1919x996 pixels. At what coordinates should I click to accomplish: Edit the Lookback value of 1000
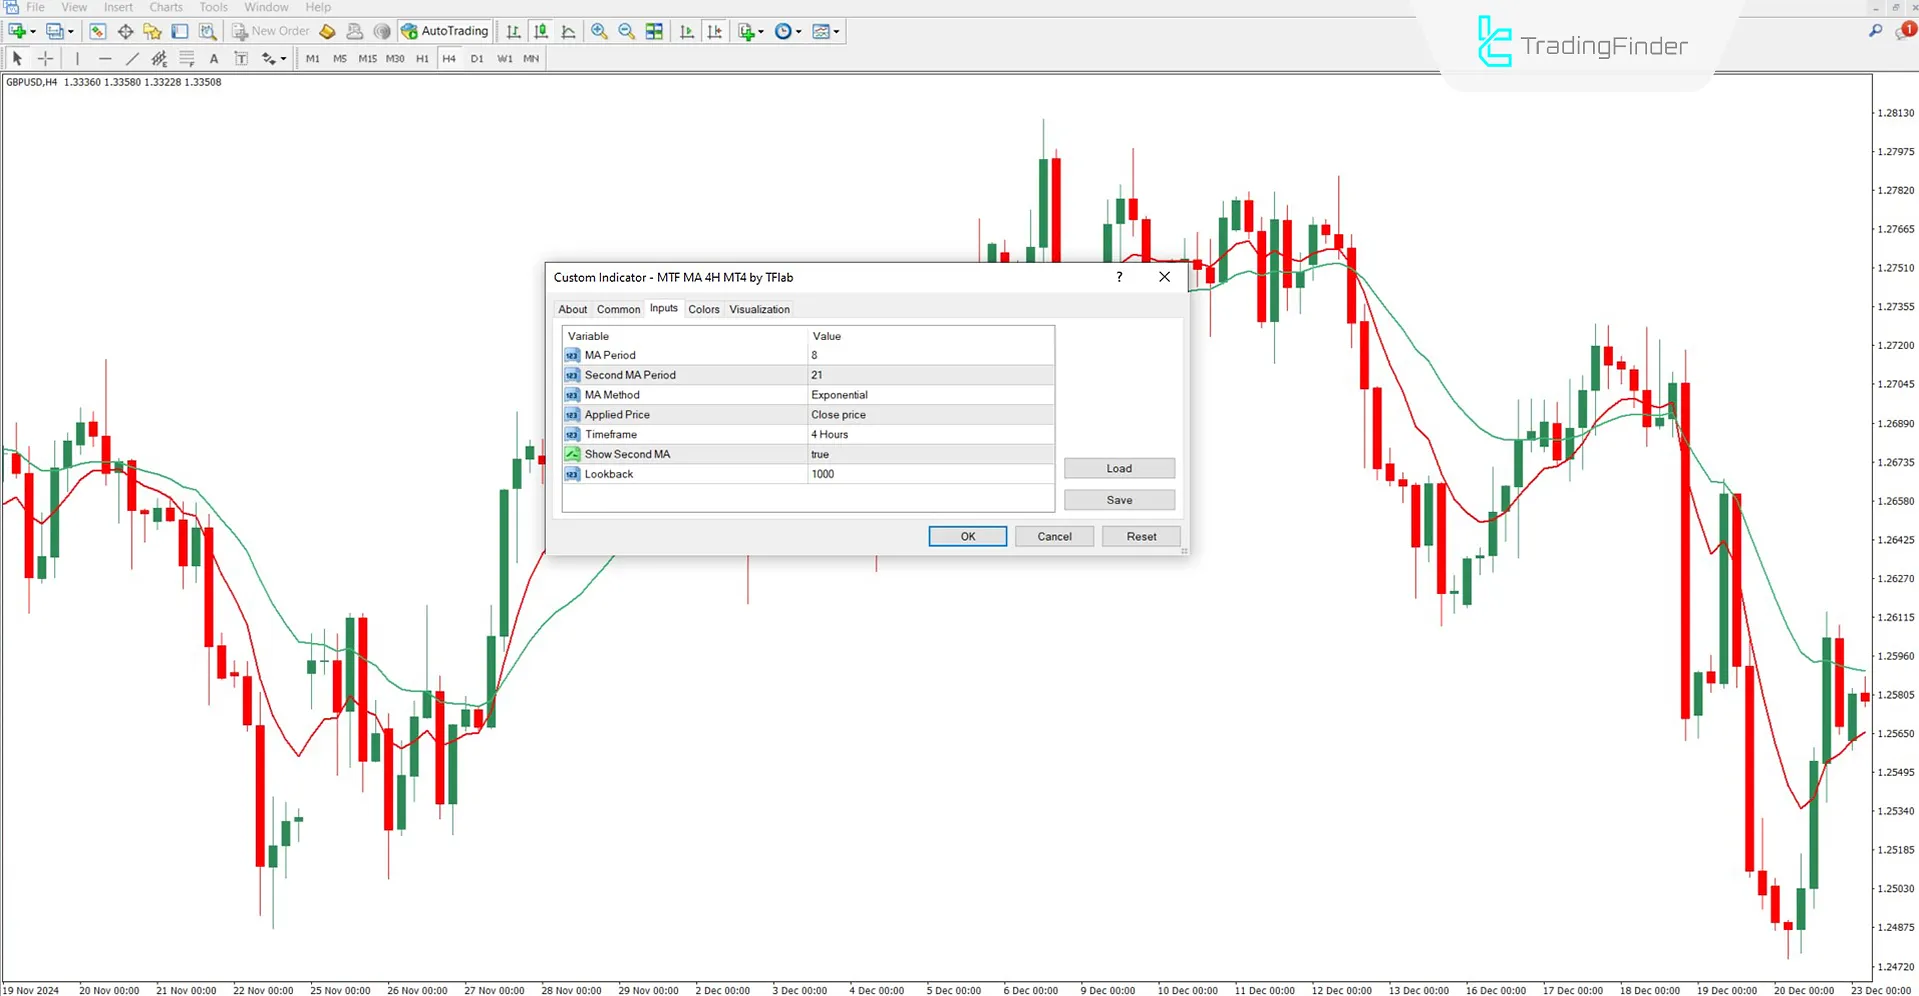pos(930,474)
